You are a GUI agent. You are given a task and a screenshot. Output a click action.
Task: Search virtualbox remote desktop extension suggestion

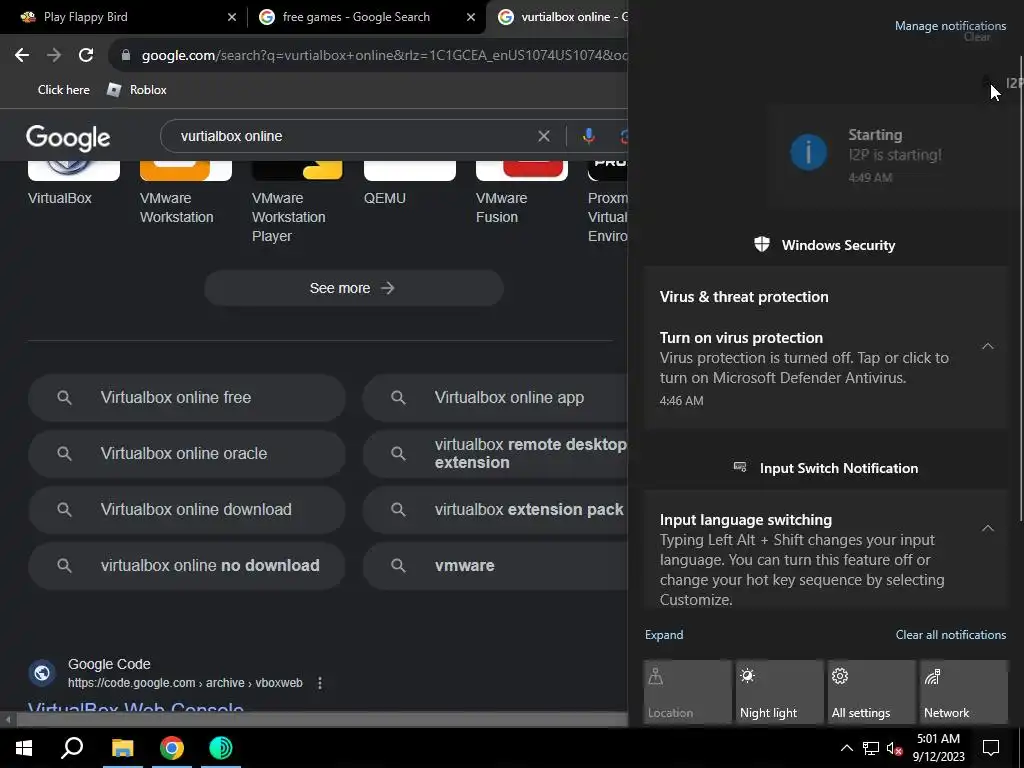(x=496, y=453)
